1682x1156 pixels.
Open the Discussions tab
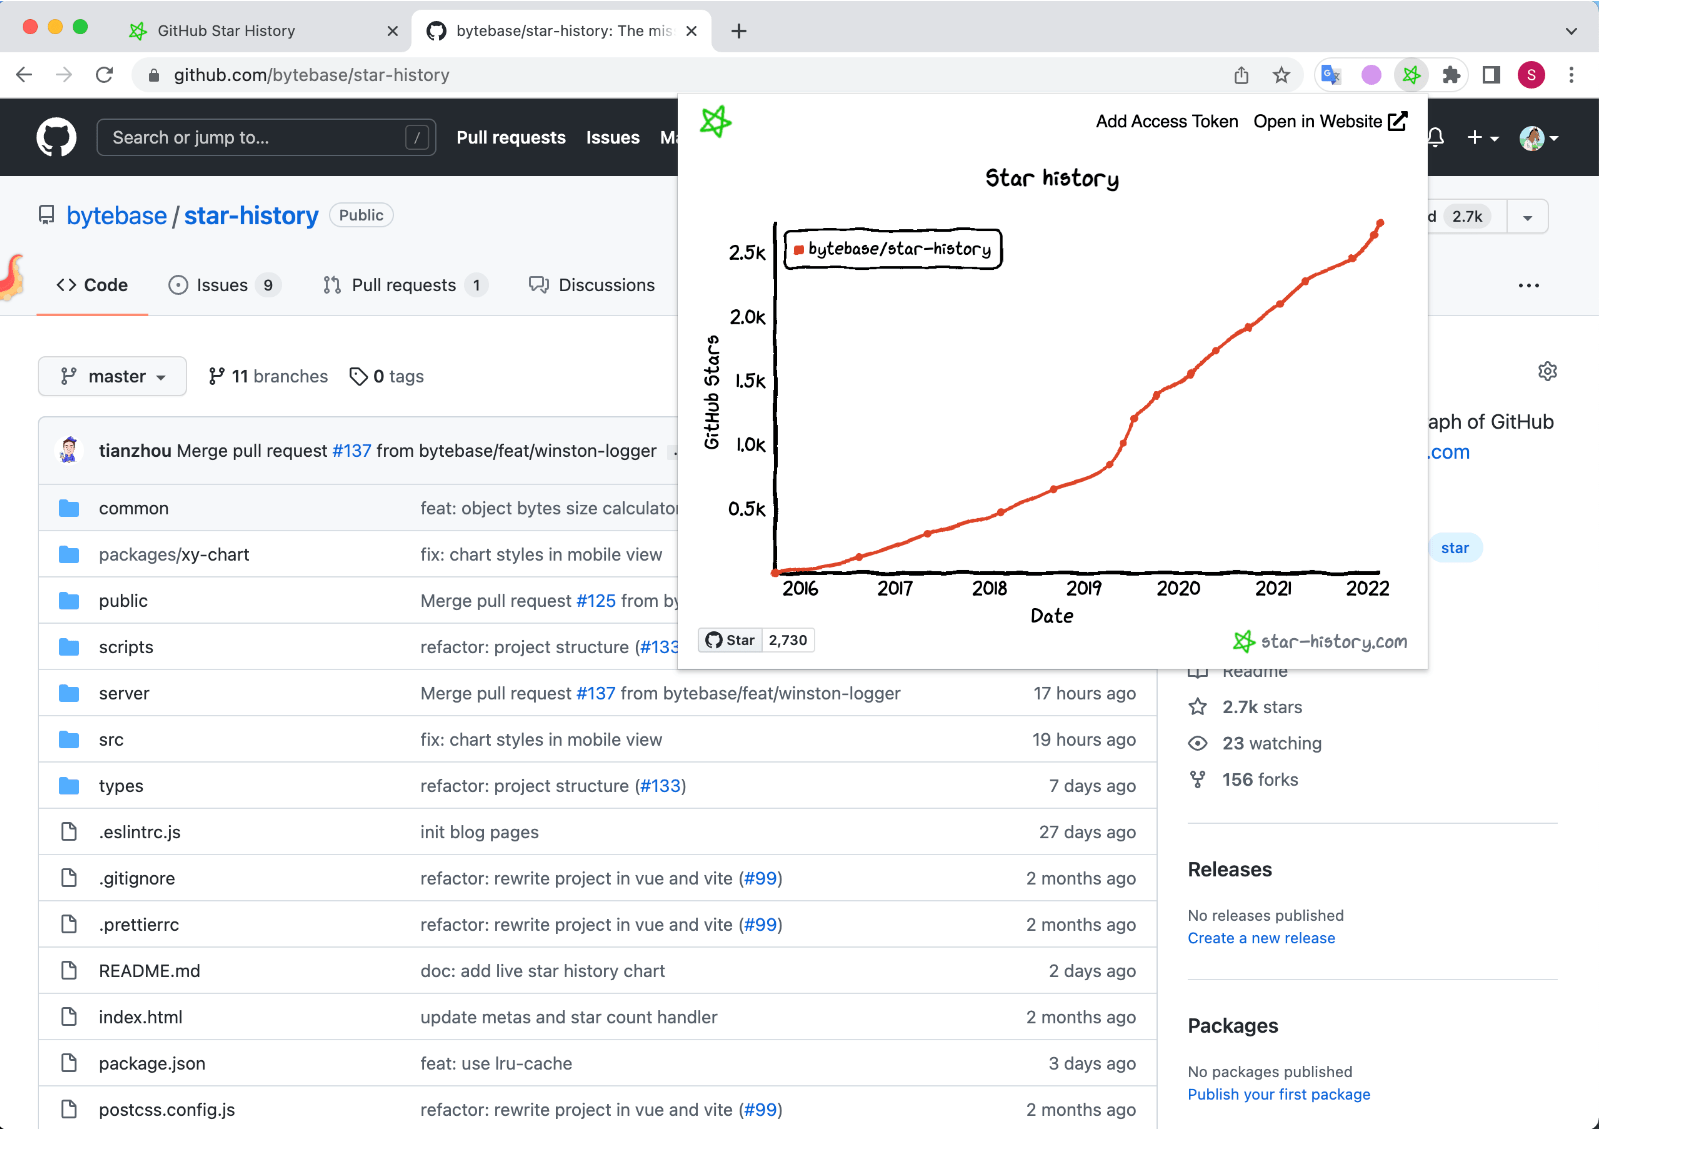coord(592,285)
